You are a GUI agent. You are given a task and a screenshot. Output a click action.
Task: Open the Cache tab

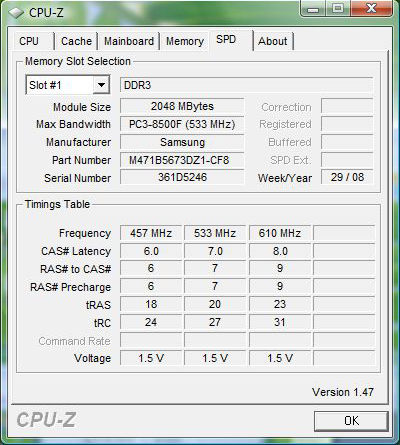76,41
